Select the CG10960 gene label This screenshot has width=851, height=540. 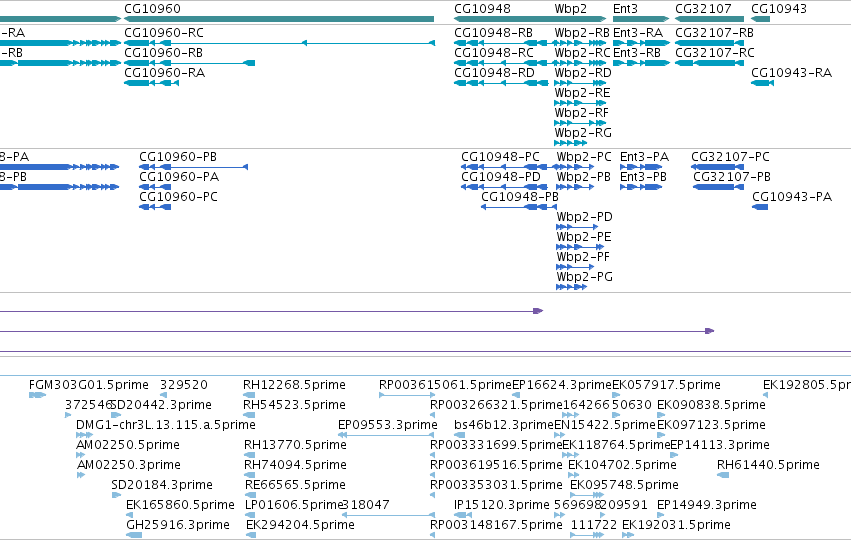[x=153, y=9]
